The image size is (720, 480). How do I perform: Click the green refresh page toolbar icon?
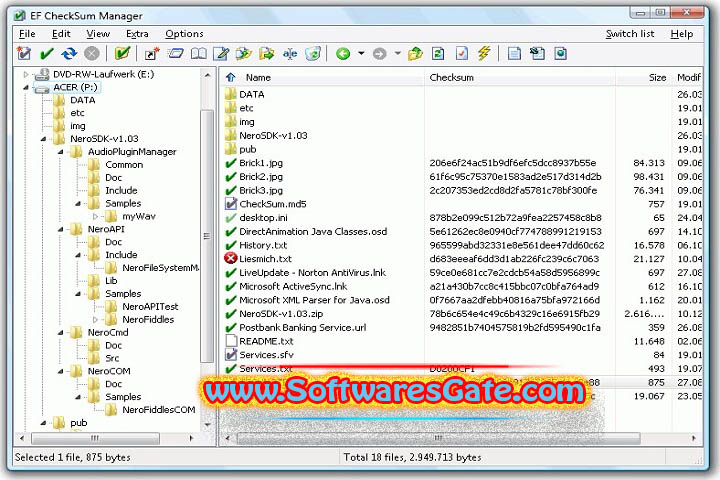[x=439, y=54]
